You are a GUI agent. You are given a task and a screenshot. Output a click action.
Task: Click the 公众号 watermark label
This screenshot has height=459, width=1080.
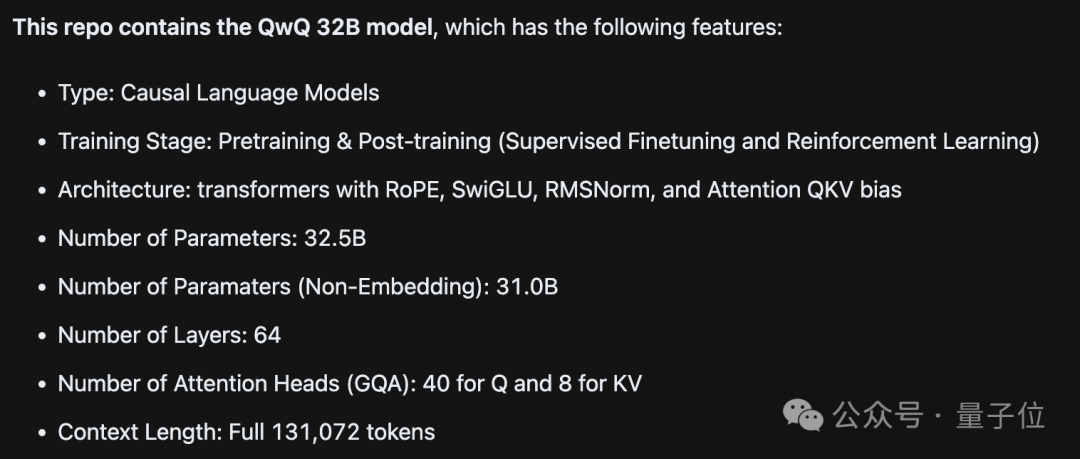pos(878,416)
